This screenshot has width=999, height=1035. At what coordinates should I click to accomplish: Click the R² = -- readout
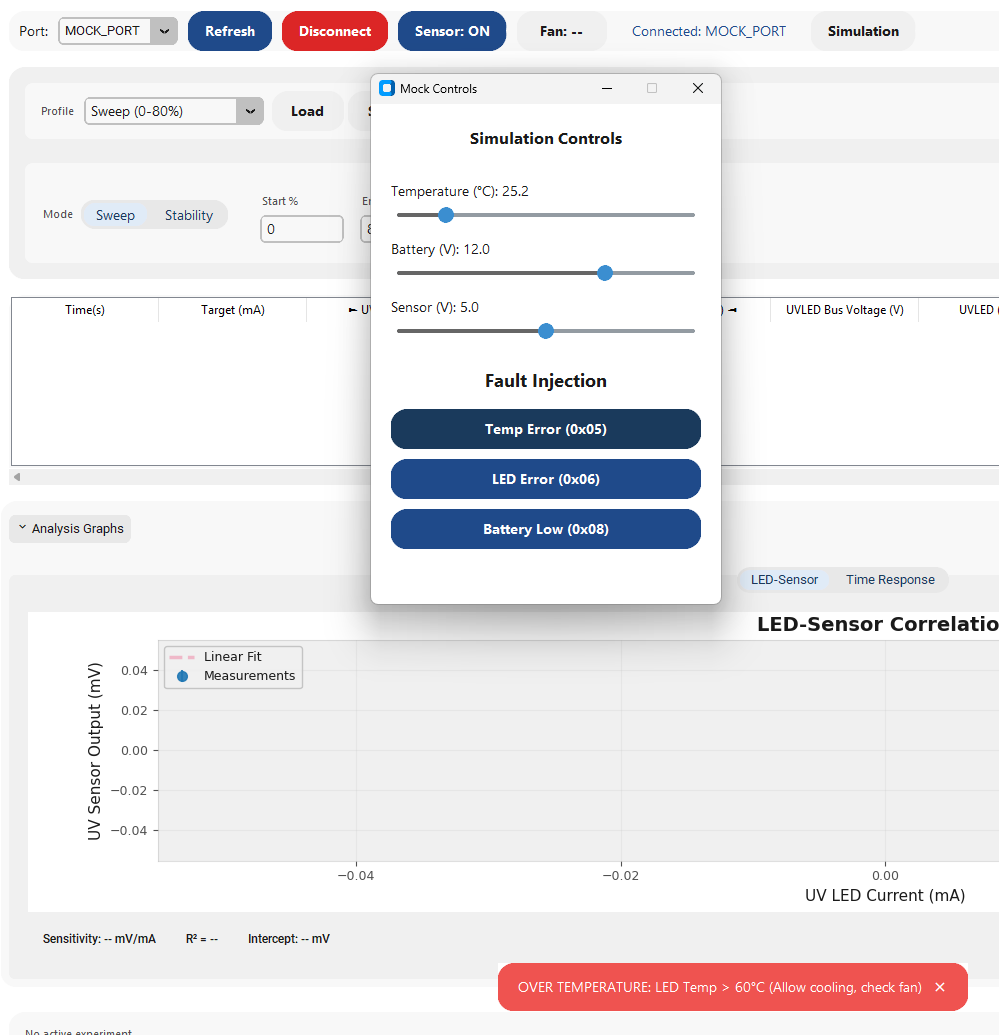(x=201, y=939)
